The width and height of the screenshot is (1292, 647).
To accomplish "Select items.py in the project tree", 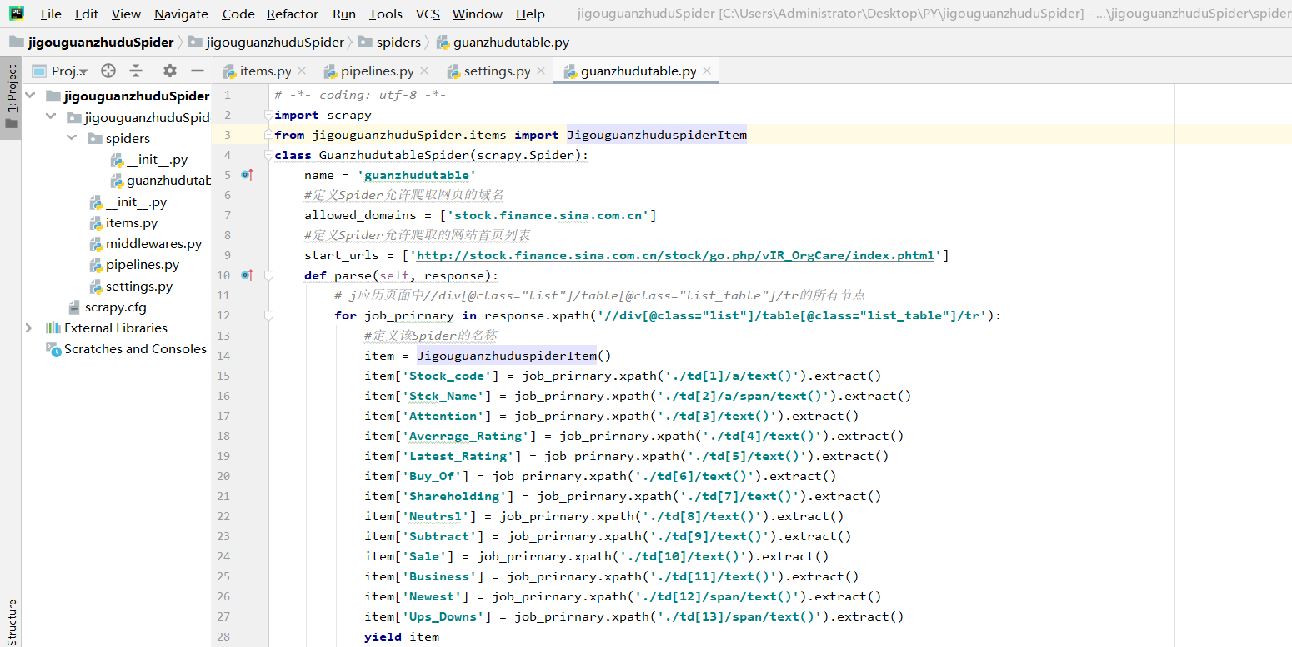I will 123,223.
